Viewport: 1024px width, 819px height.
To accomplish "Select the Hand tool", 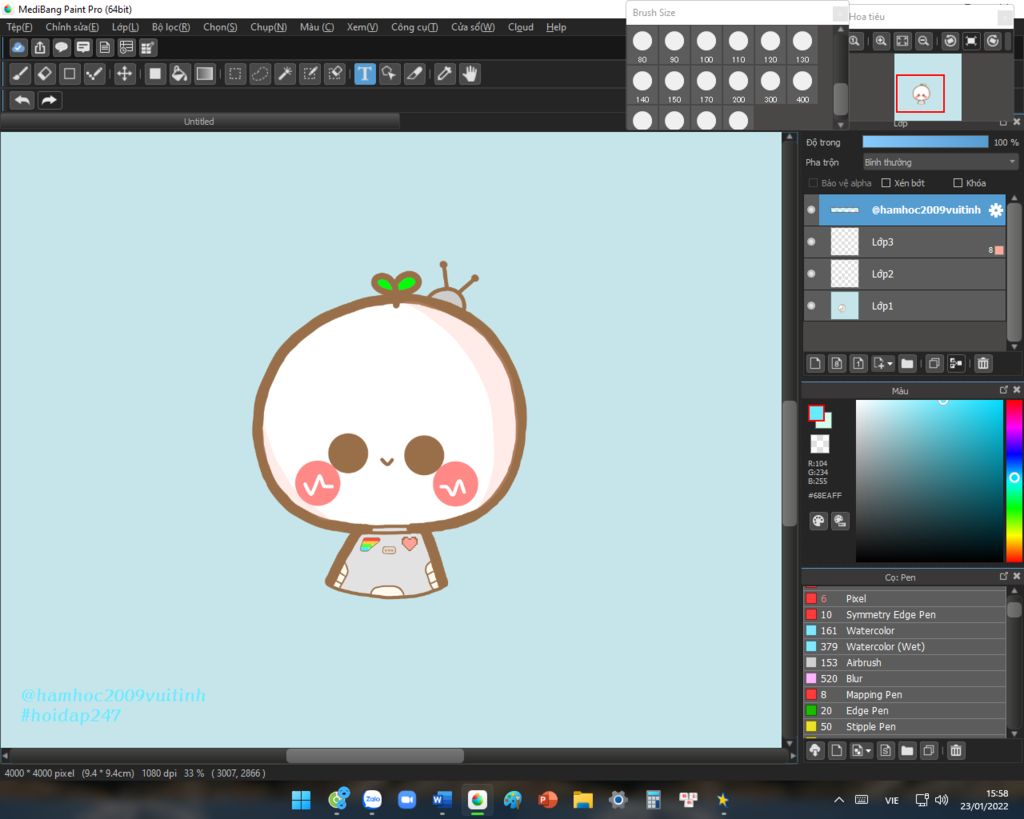I will click(470, 74).
